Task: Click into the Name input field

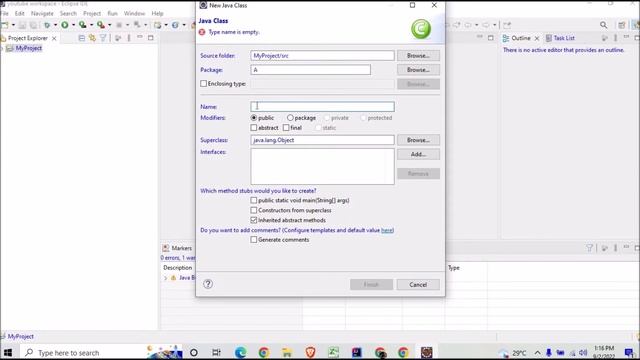Action: tap(322, 107)
